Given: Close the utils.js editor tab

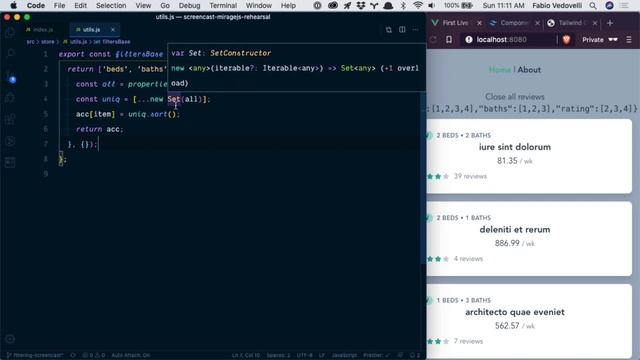Looking at the screenshot, I should (x=113, y=30).
